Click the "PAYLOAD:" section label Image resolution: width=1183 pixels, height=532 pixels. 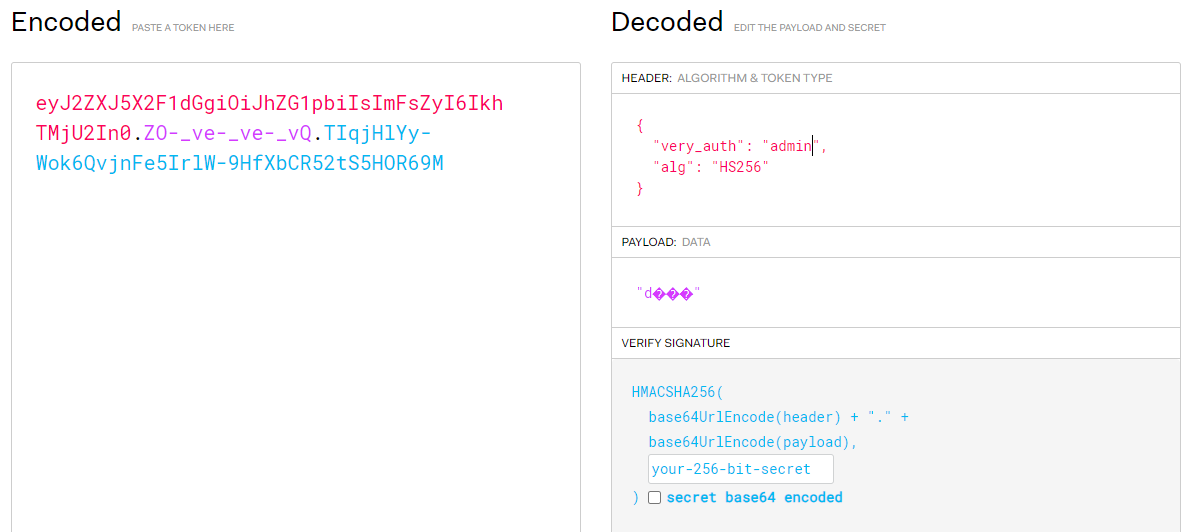click(x=649, y=242)
